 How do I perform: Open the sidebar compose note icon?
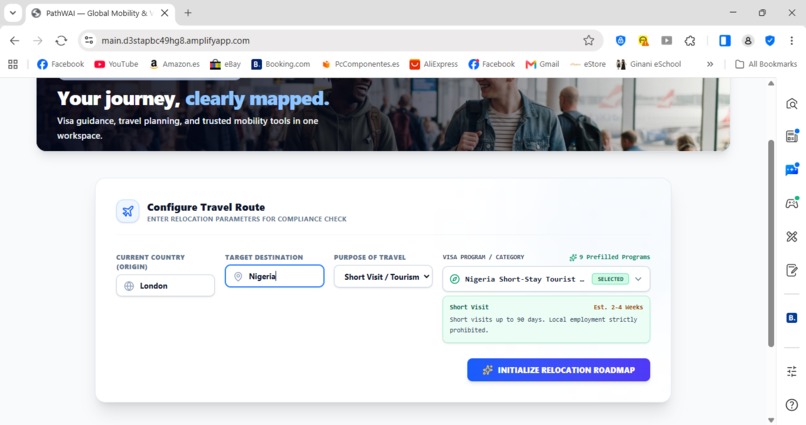coord(792,270)
